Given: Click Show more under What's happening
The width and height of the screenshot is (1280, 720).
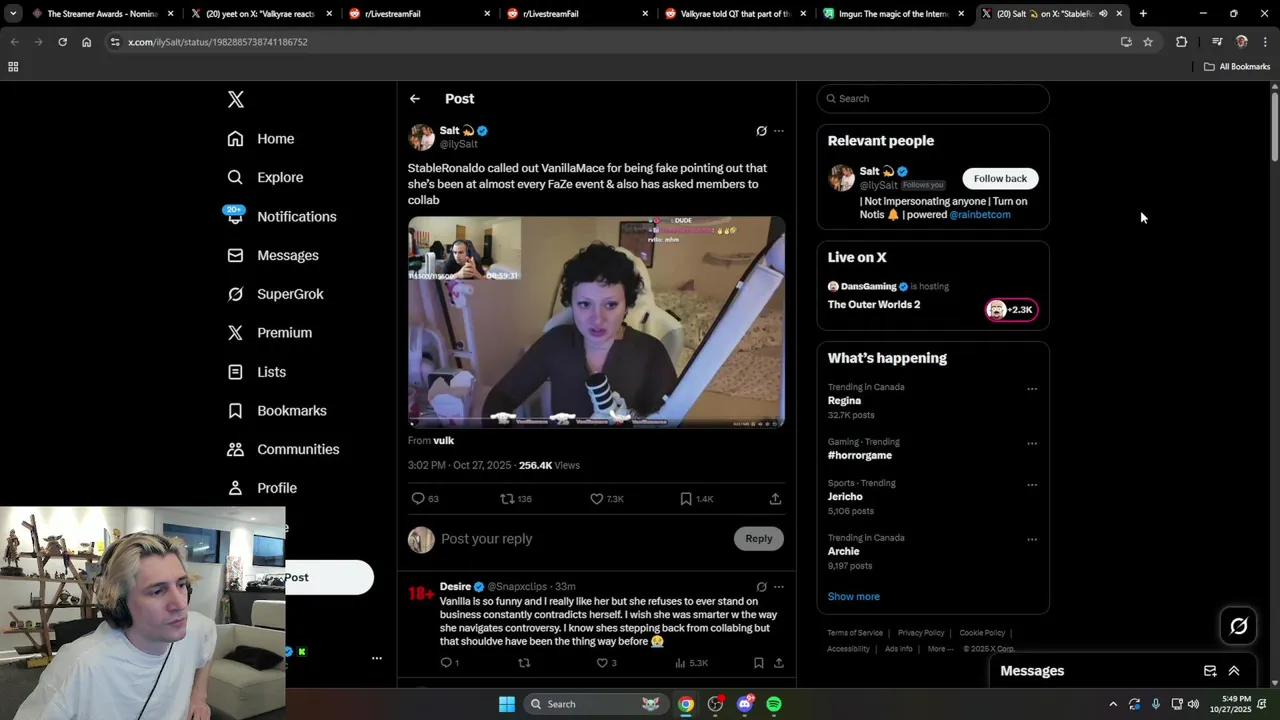Looking at the screenshot, I should [x=853, y=597].
